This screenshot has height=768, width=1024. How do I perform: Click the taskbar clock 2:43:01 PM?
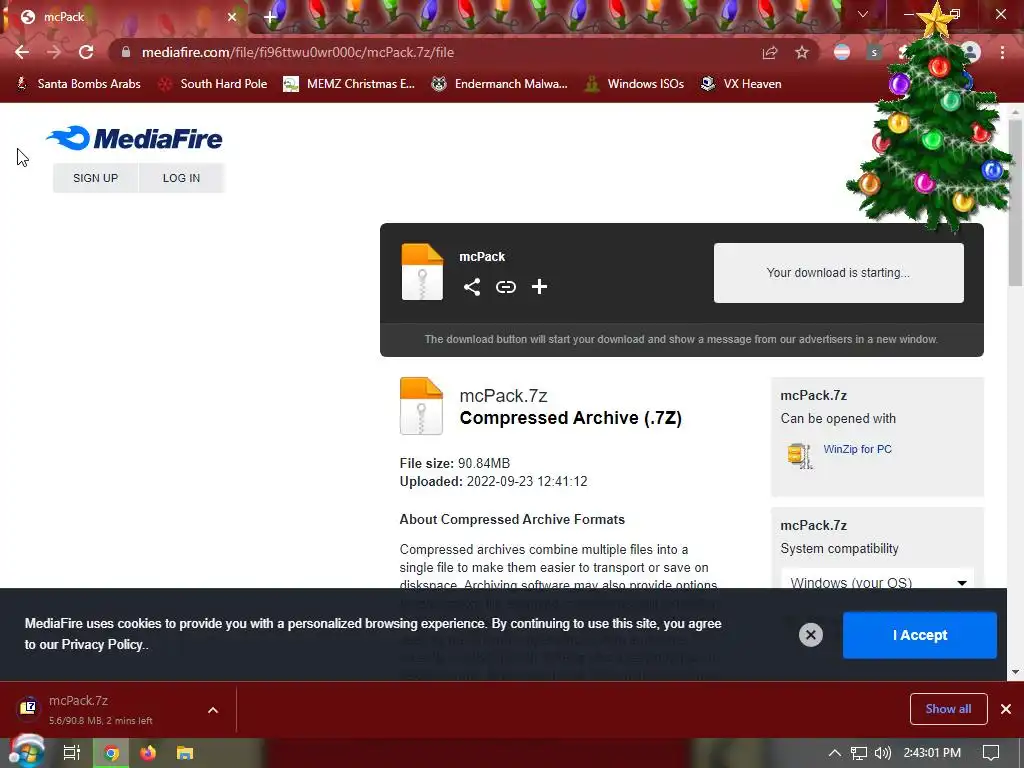coord(932,753)
